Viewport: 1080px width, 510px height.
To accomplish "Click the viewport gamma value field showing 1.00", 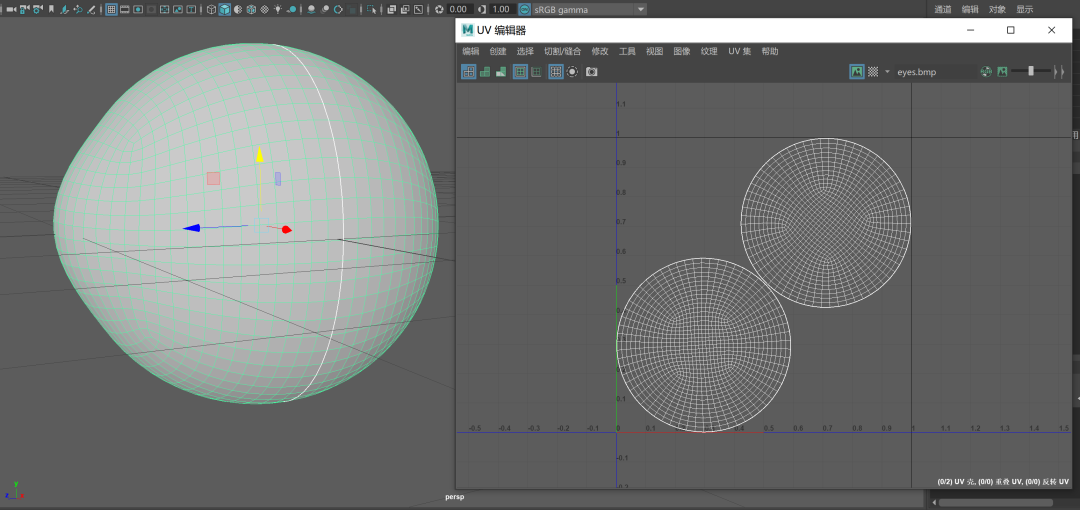I will pyautogui.click(x=500, y=9).
